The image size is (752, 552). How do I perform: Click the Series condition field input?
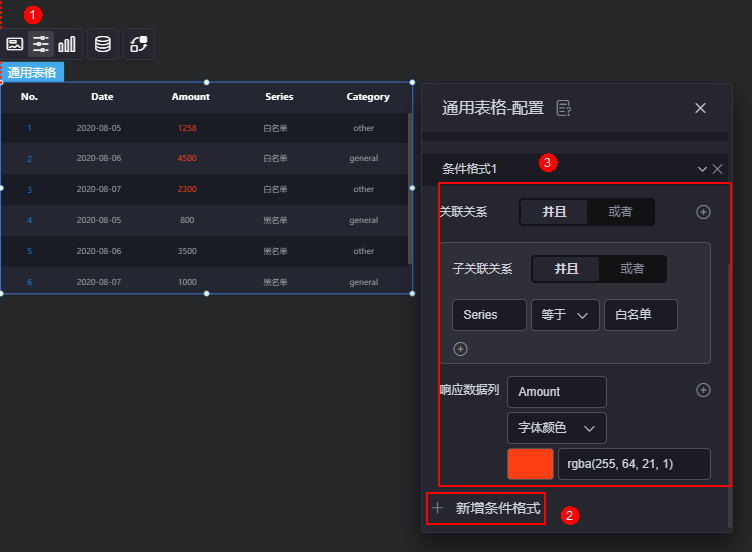489,315
